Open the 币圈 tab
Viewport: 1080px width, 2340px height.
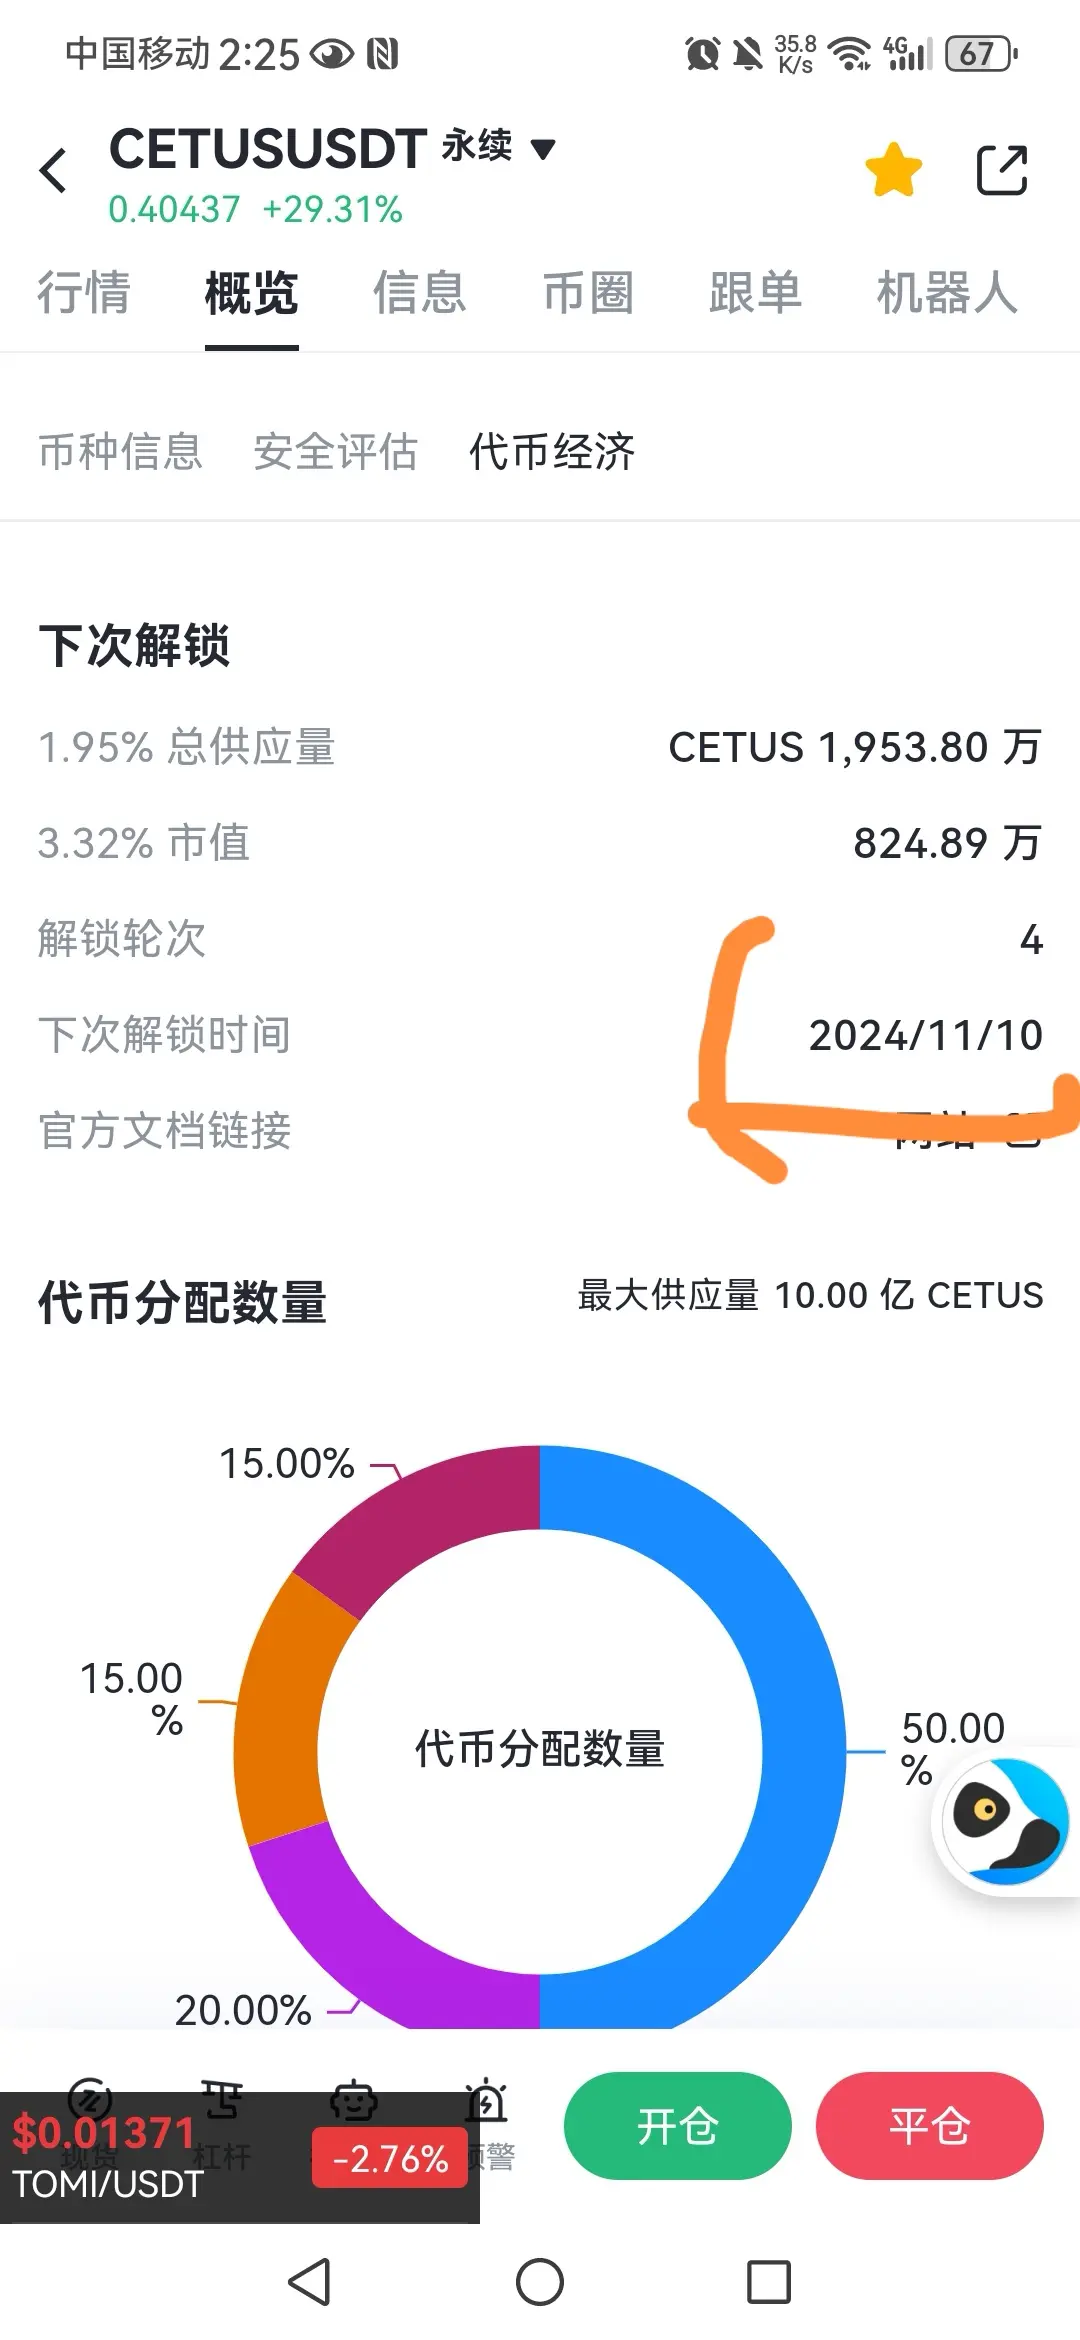pos(588,293)
